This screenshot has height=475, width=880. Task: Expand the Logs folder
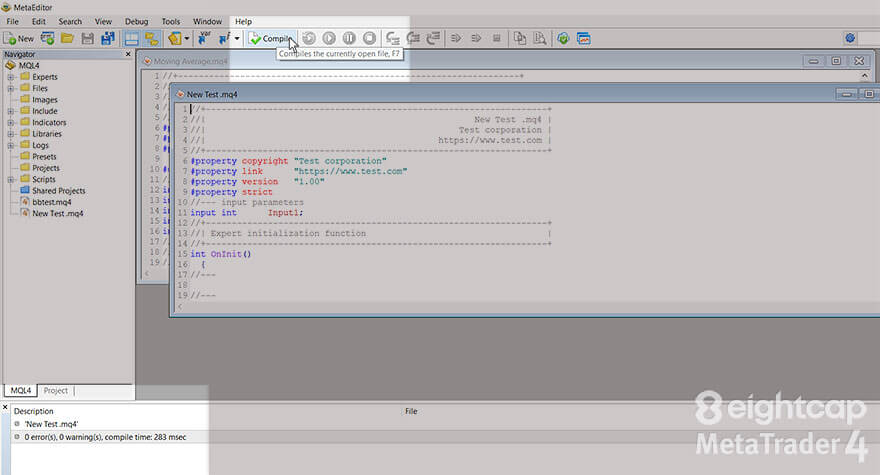tap(11, 145)
